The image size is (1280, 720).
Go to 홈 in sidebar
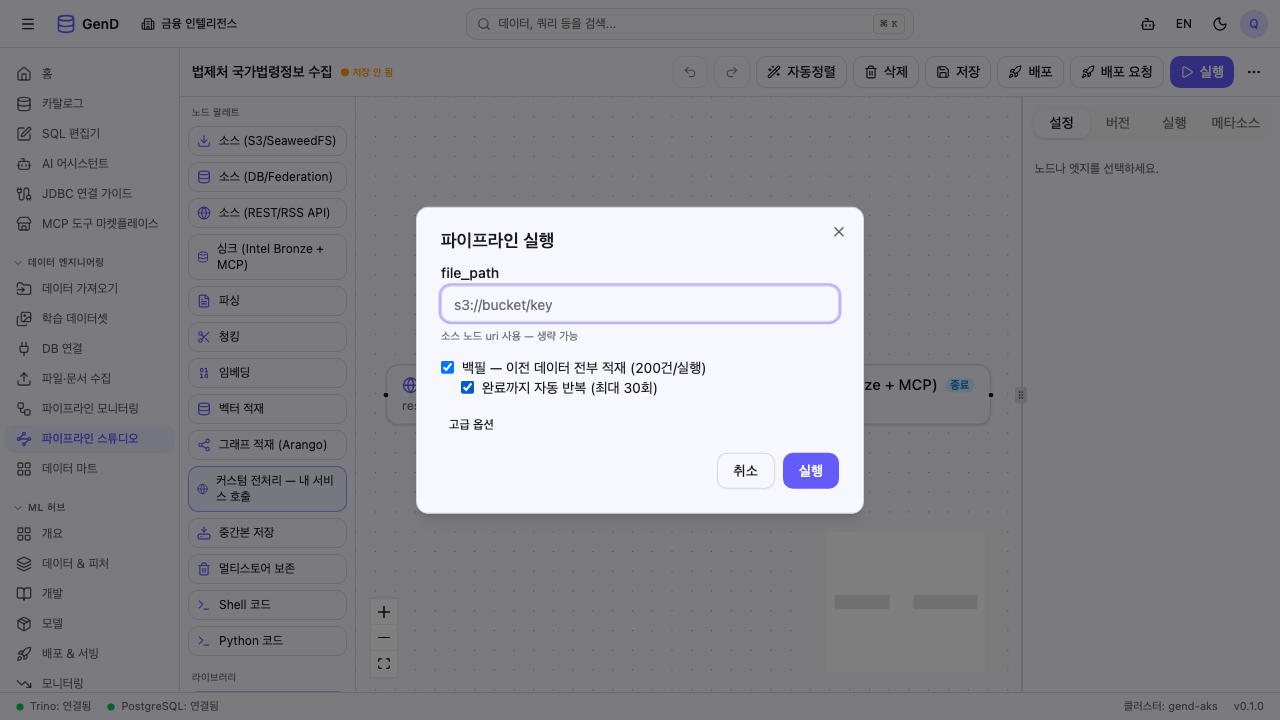click(90, 73)
